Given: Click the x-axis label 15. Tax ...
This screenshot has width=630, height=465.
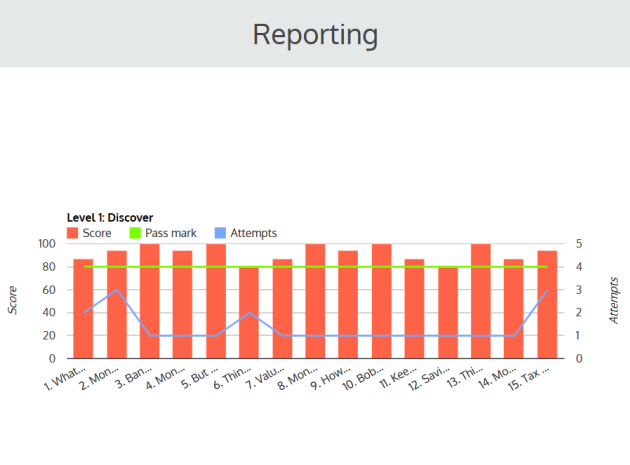Looking at the screenshot, I should coord(528,378).
